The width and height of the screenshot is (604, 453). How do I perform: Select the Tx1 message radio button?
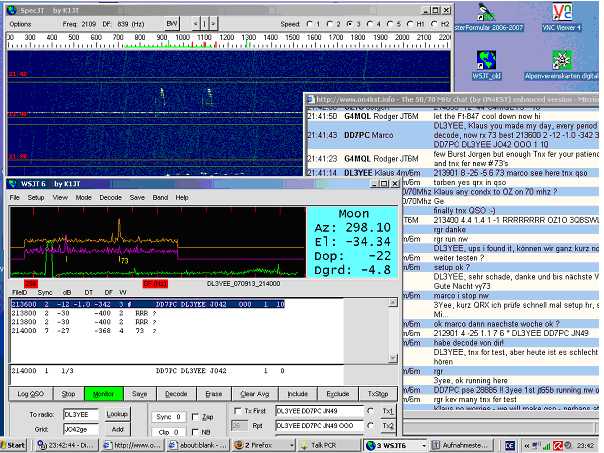coord(371,411)
